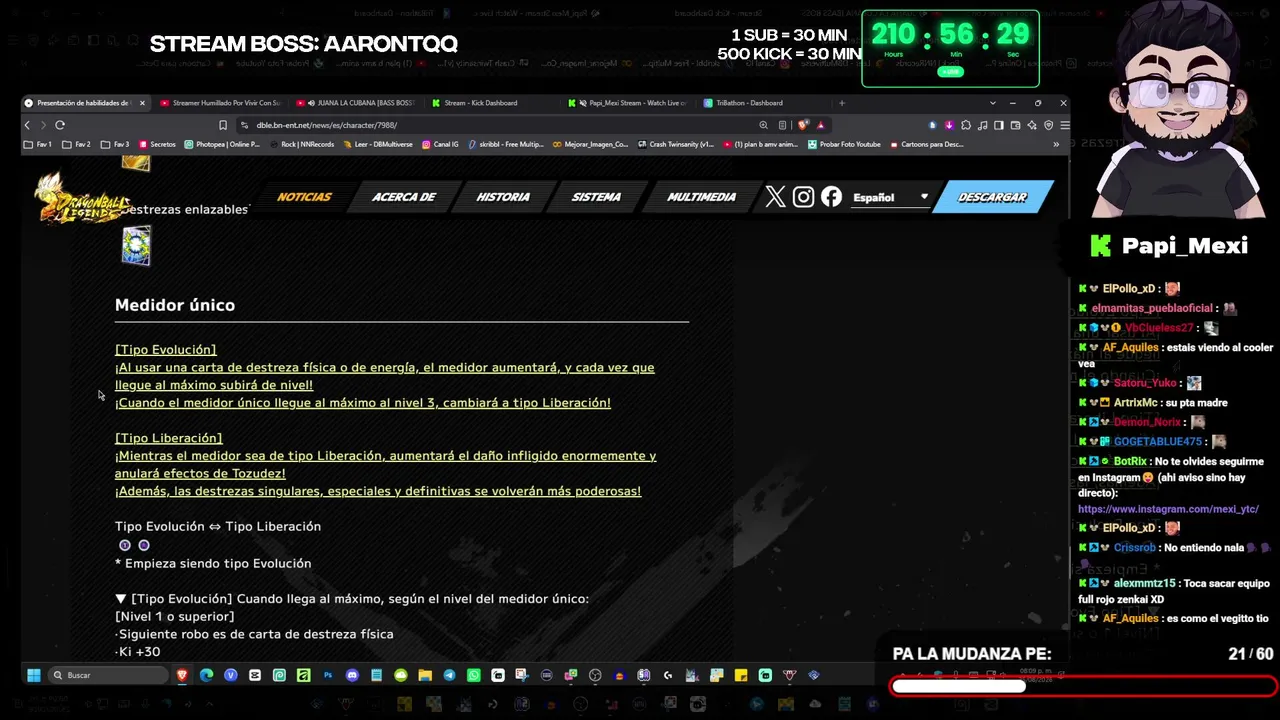Launch Brave from the taskbar

tap(182, 675)
